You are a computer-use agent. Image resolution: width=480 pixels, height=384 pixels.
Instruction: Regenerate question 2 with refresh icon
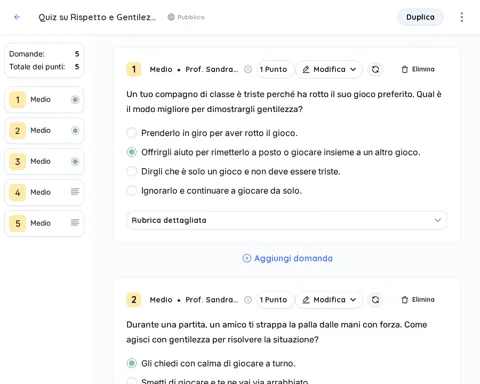375,300
